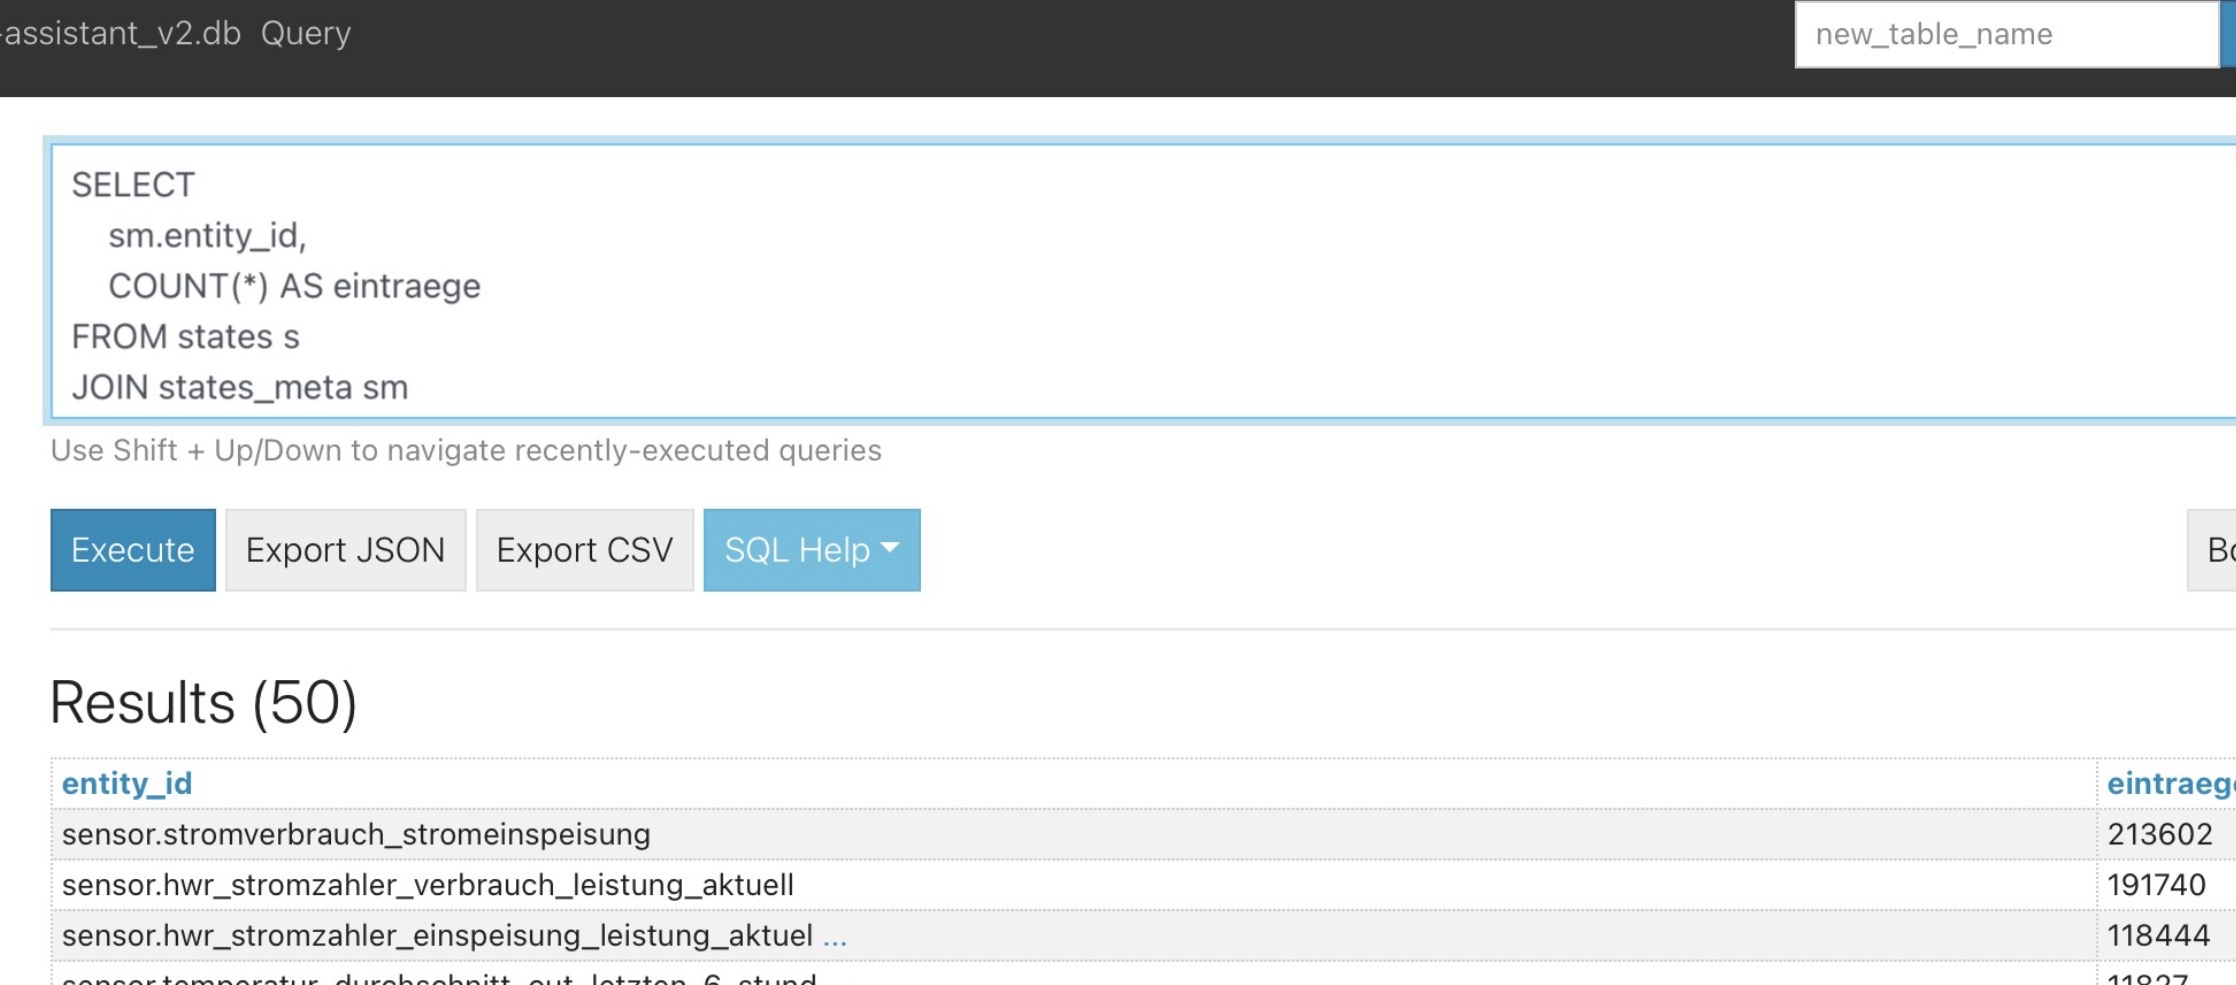
Task: Sort by the eintraege column header
Action: 2170,783
